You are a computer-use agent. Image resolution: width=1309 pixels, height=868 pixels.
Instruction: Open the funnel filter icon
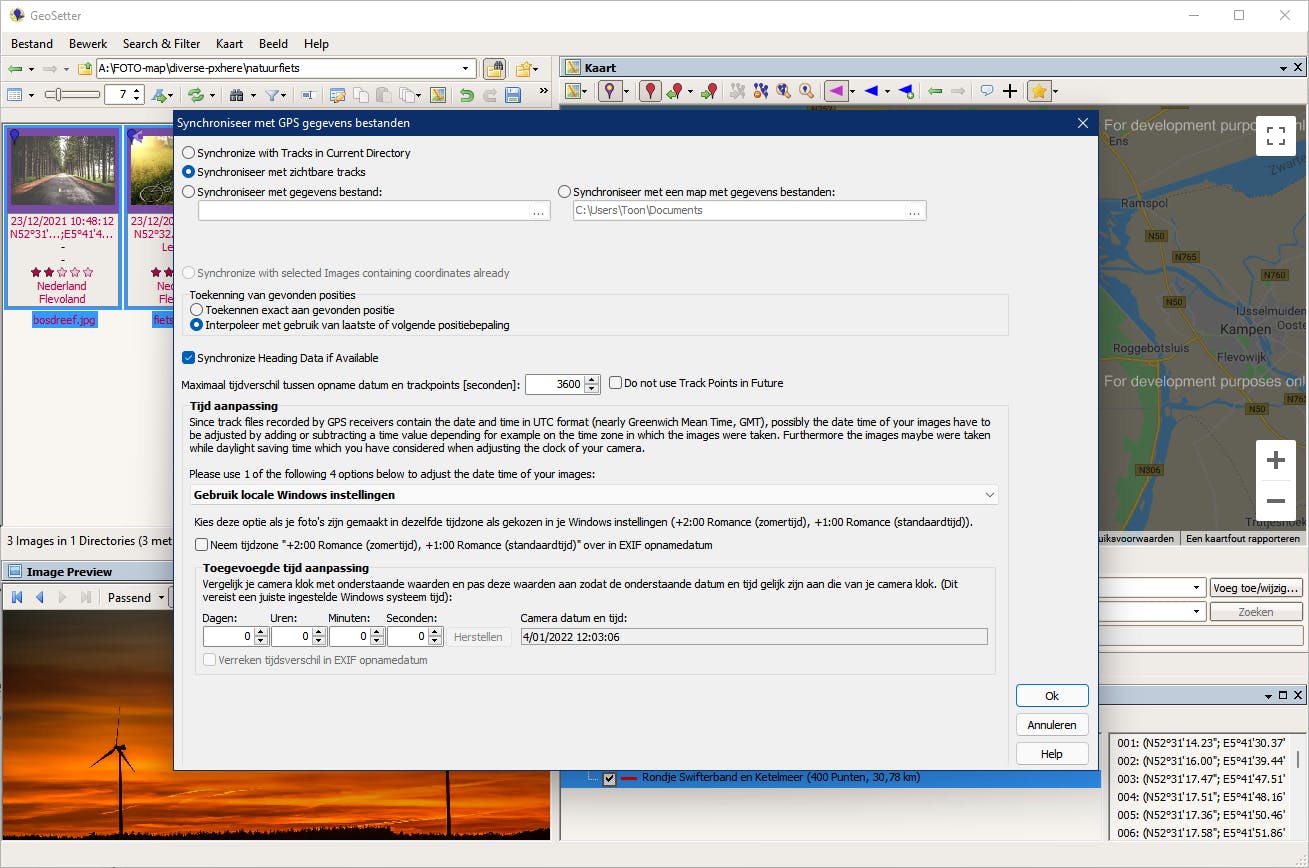tap(272, 95)
